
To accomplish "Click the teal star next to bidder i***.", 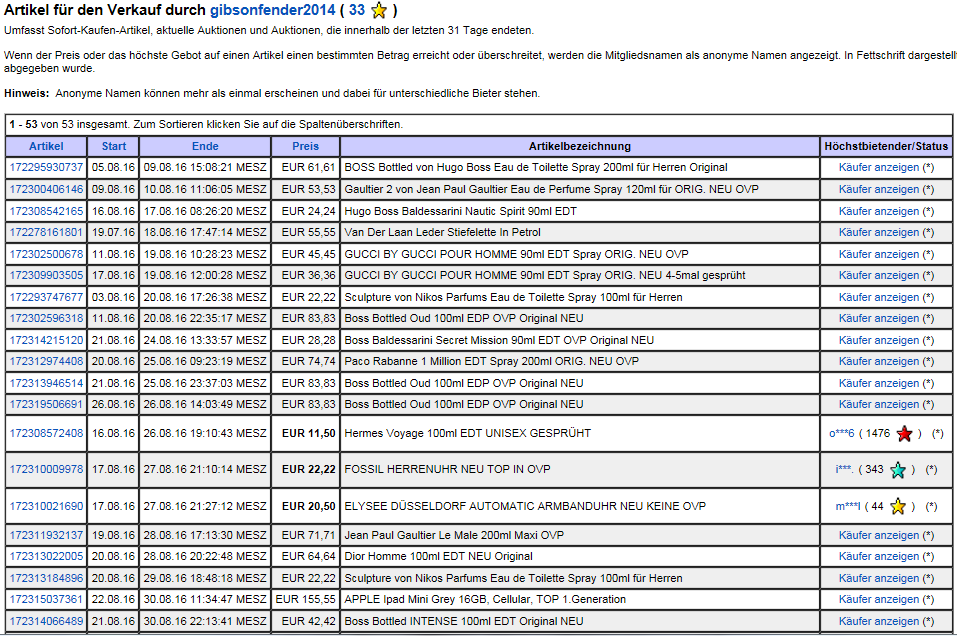I will [898, 470].
